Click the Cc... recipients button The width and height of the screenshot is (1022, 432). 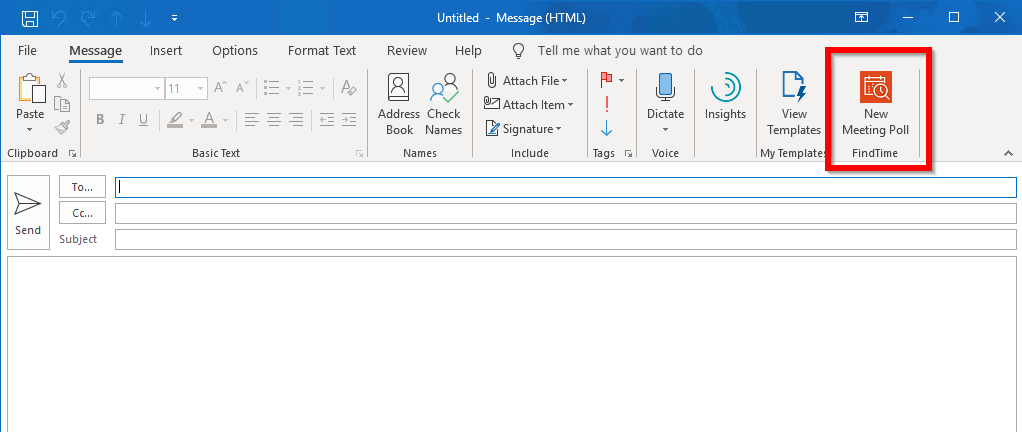[82, 213]
